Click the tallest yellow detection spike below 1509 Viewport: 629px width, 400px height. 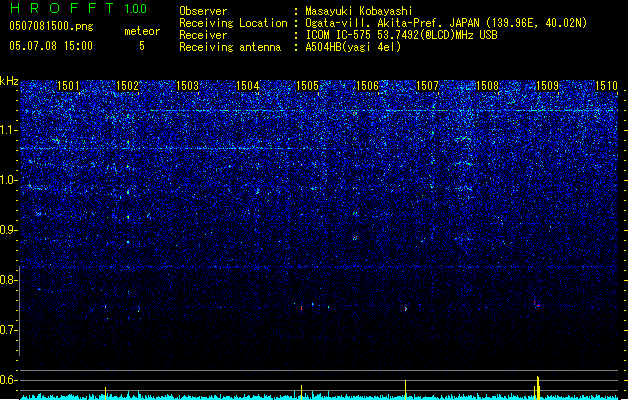[538, 388]
